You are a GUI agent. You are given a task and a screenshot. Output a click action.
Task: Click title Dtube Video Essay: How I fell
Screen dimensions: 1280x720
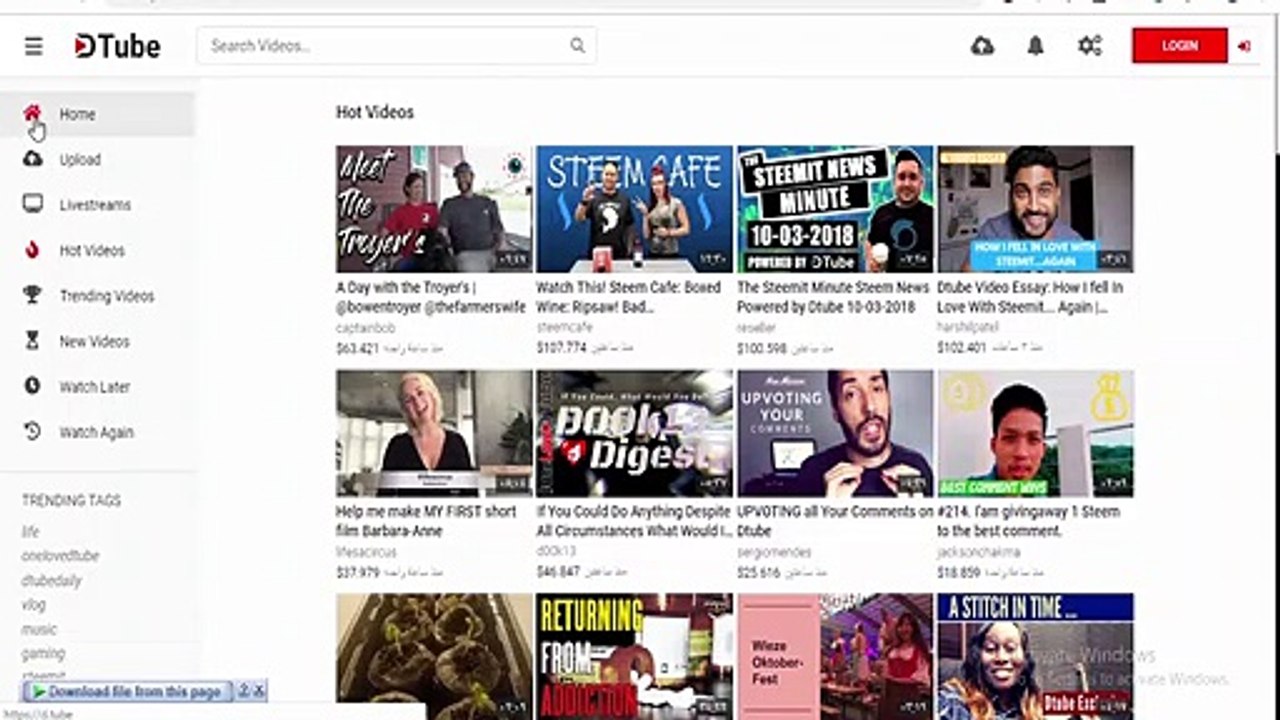click(x=1030, y=297)
